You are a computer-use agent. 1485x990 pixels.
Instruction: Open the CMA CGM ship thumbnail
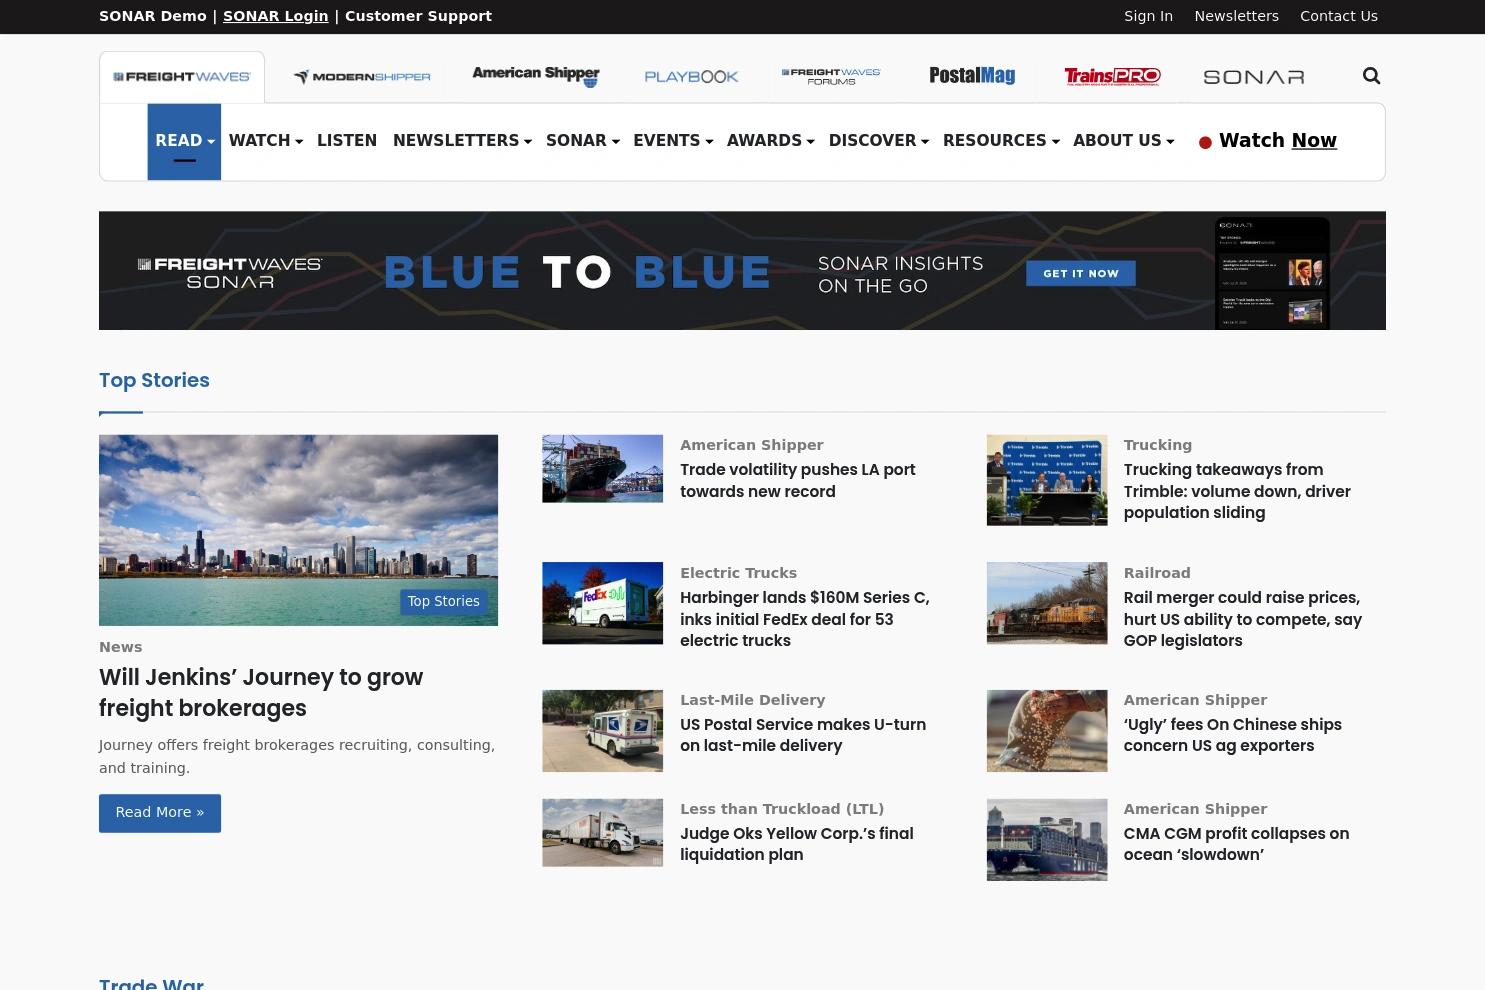pyautogui.click(x=1047, y=840)
